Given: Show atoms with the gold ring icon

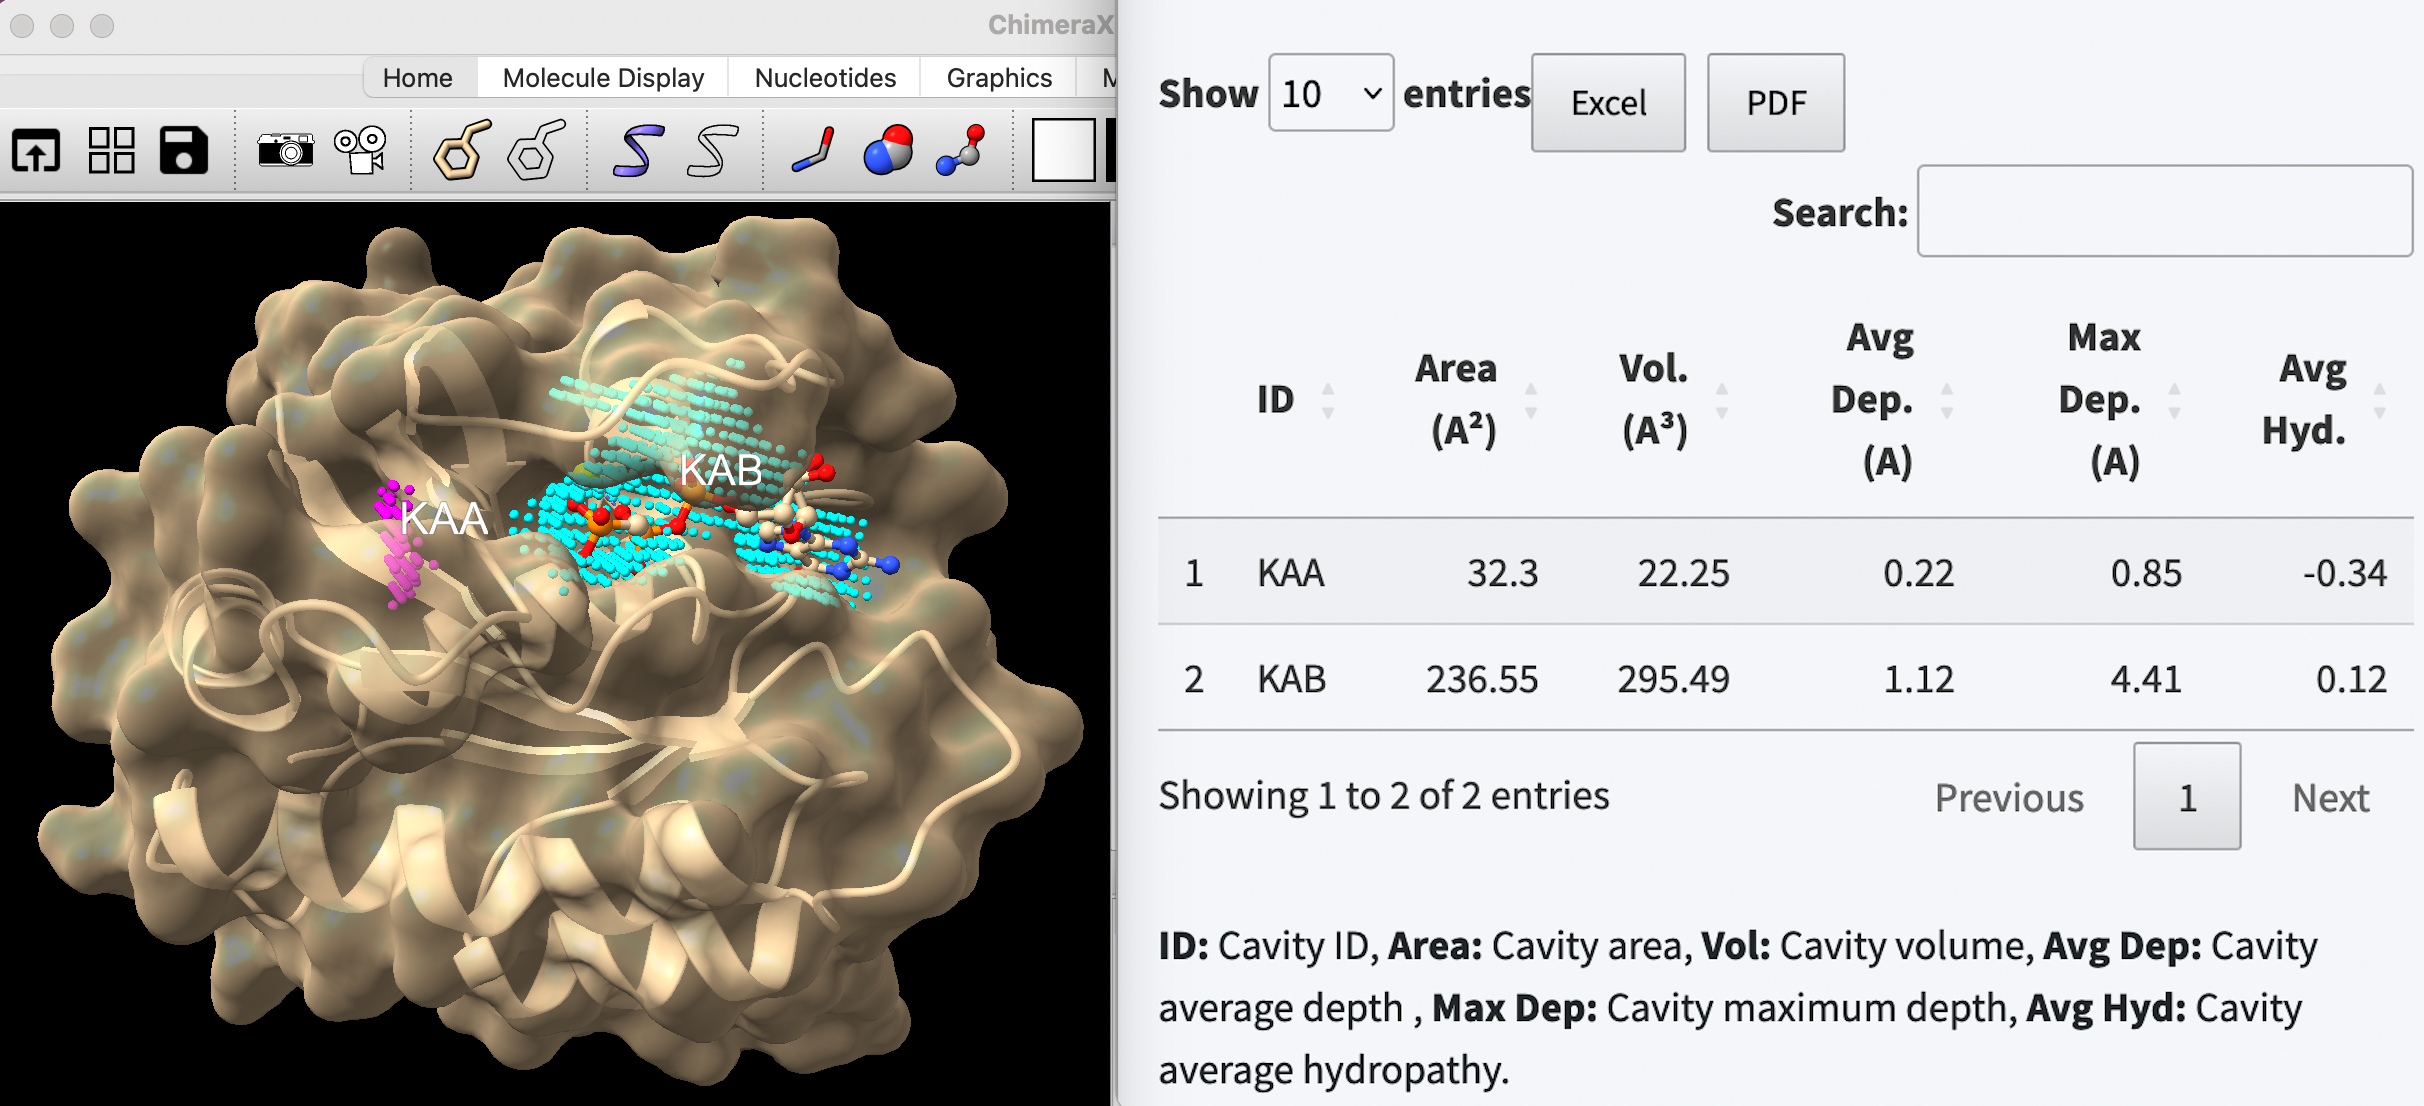Looking at the screenshot, I should click(461, 151).
